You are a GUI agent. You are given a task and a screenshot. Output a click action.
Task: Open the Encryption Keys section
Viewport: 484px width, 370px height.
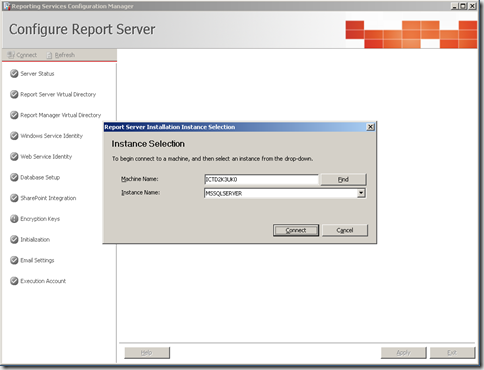40,219
